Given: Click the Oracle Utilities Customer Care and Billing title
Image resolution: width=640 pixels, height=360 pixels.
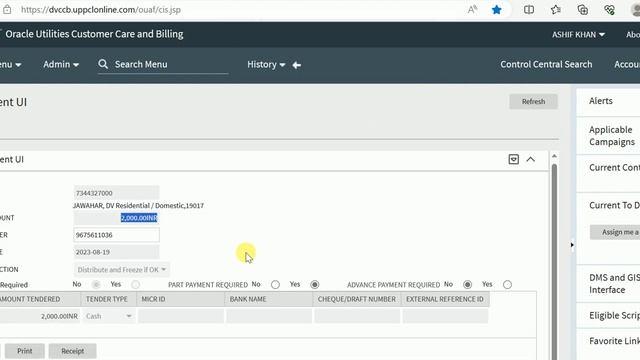Looking at the screenshot, I should point(94,34).
